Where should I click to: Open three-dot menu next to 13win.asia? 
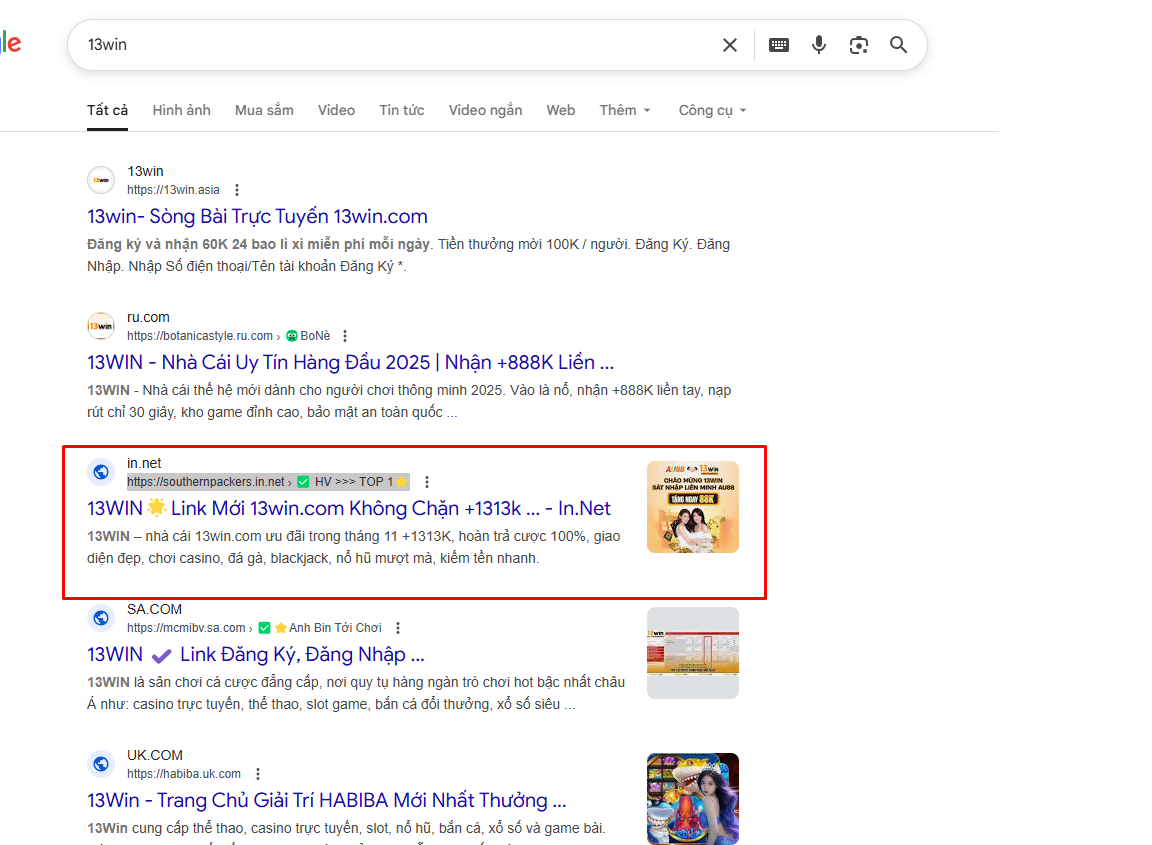(237, 190)
